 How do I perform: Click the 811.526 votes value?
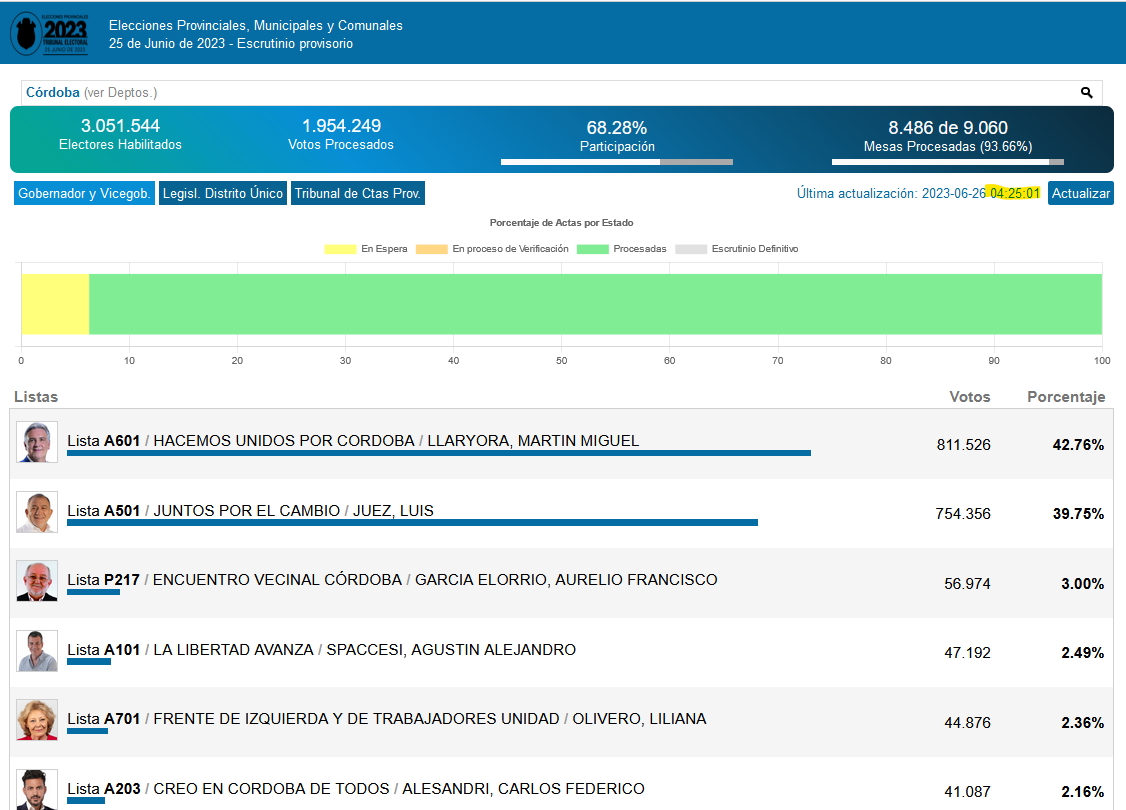pos(963,445)
